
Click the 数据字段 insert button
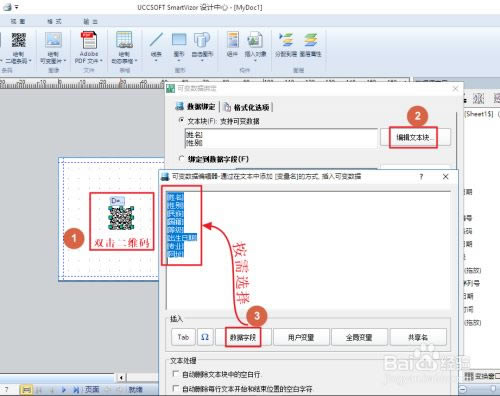(243, 337)
